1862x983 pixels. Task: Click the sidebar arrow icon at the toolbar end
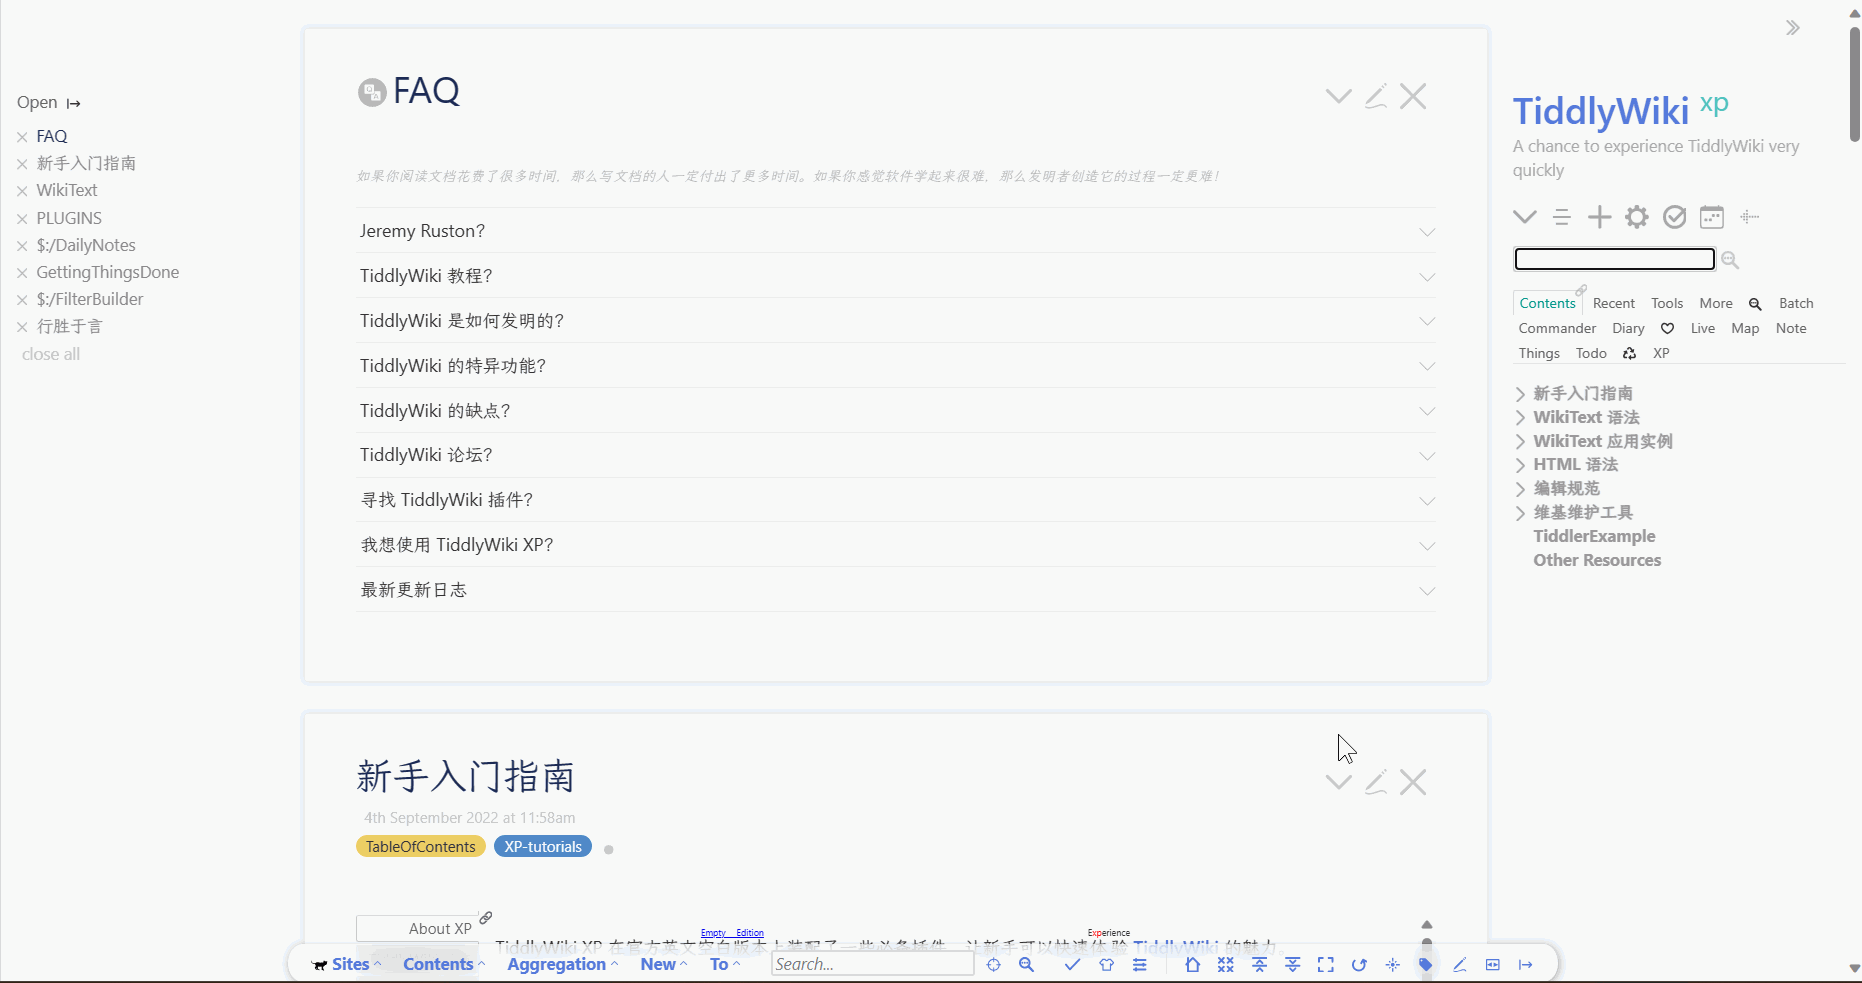[x=1526, y=965]
